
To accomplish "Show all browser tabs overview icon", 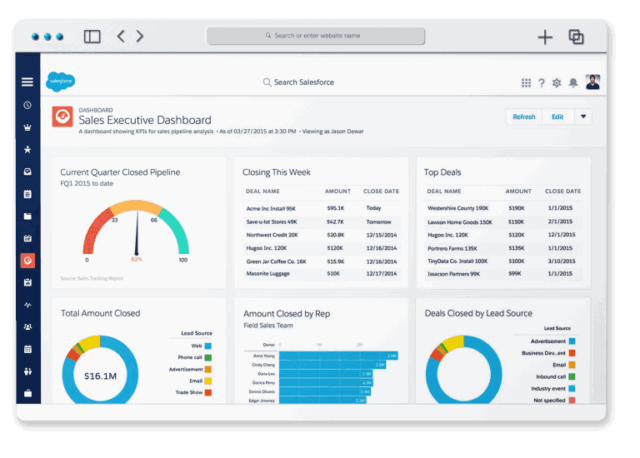I will tap(576, 37).
